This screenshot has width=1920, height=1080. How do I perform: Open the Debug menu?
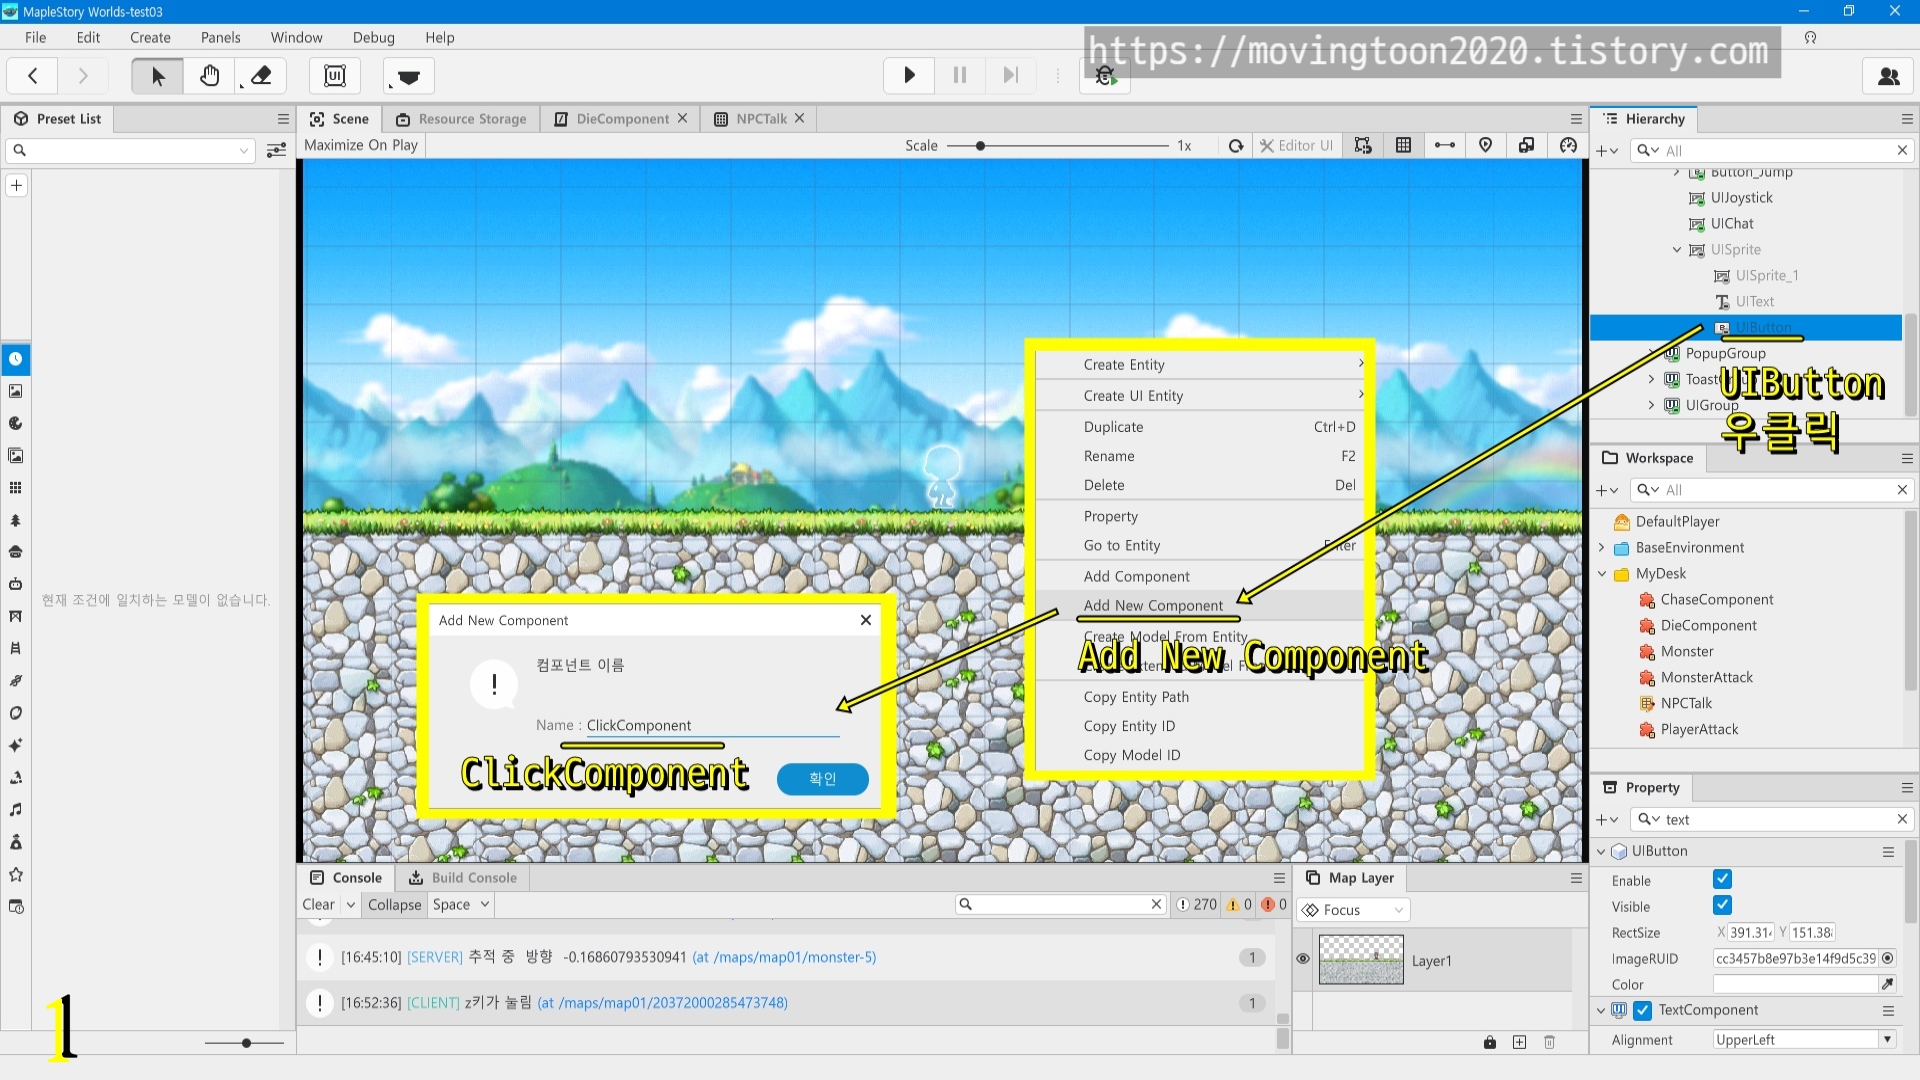point(373,37)
